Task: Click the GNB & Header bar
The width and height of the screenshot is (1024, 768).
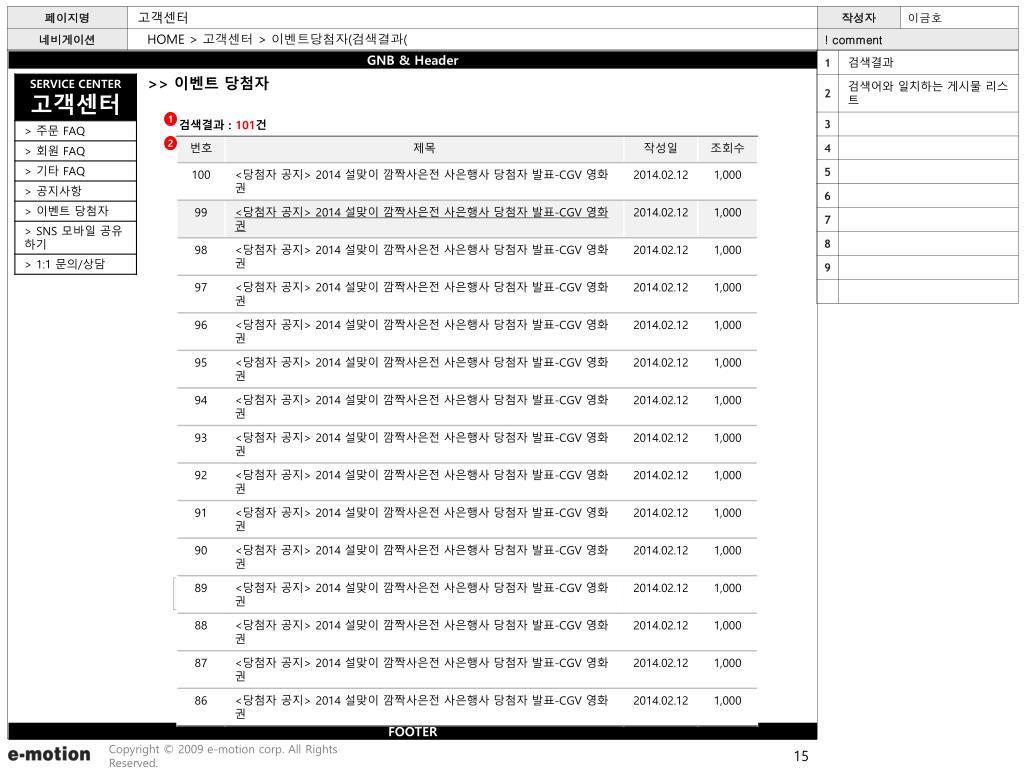Action: click(x=412, y=60)
